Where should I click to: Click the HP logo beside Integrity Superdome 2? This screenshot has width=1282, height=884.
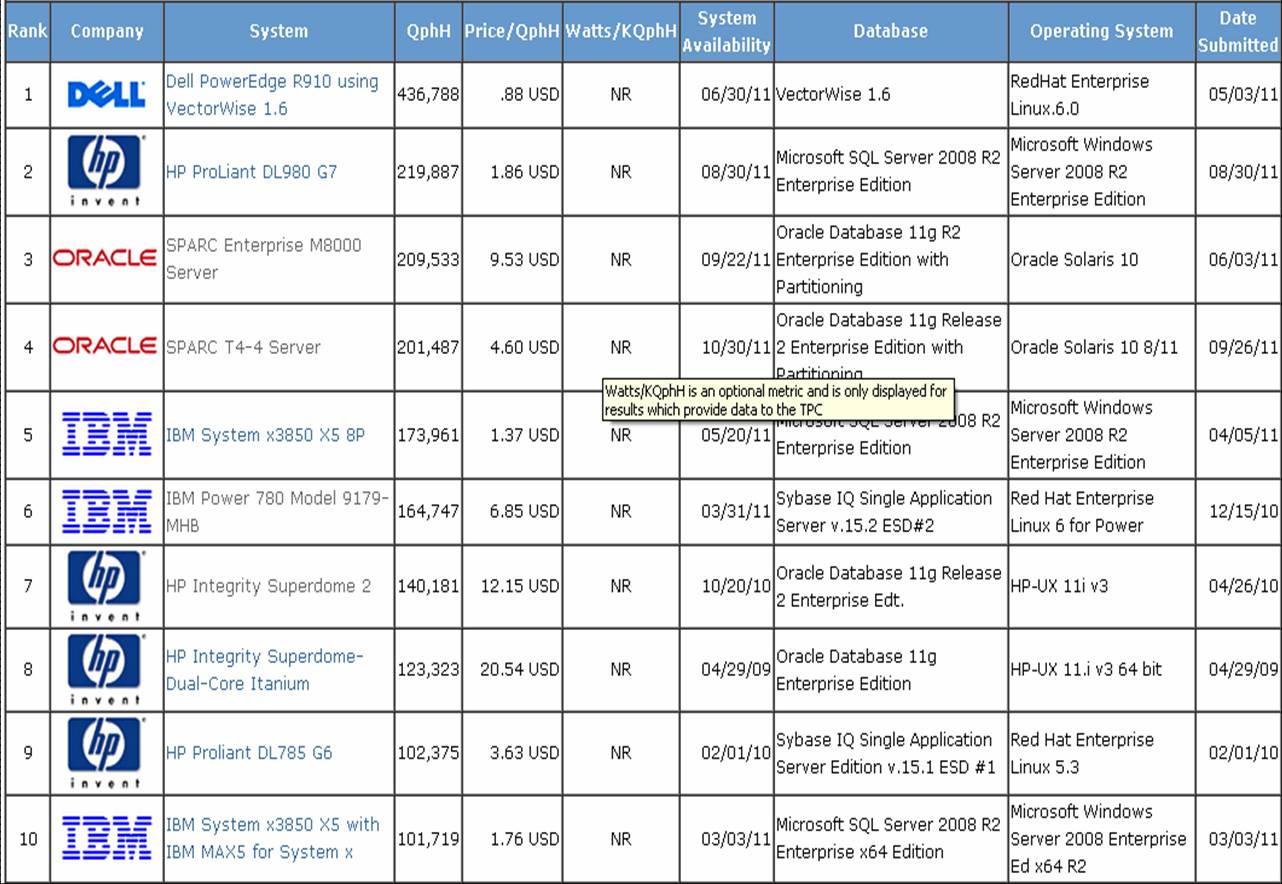pos(106,583)
